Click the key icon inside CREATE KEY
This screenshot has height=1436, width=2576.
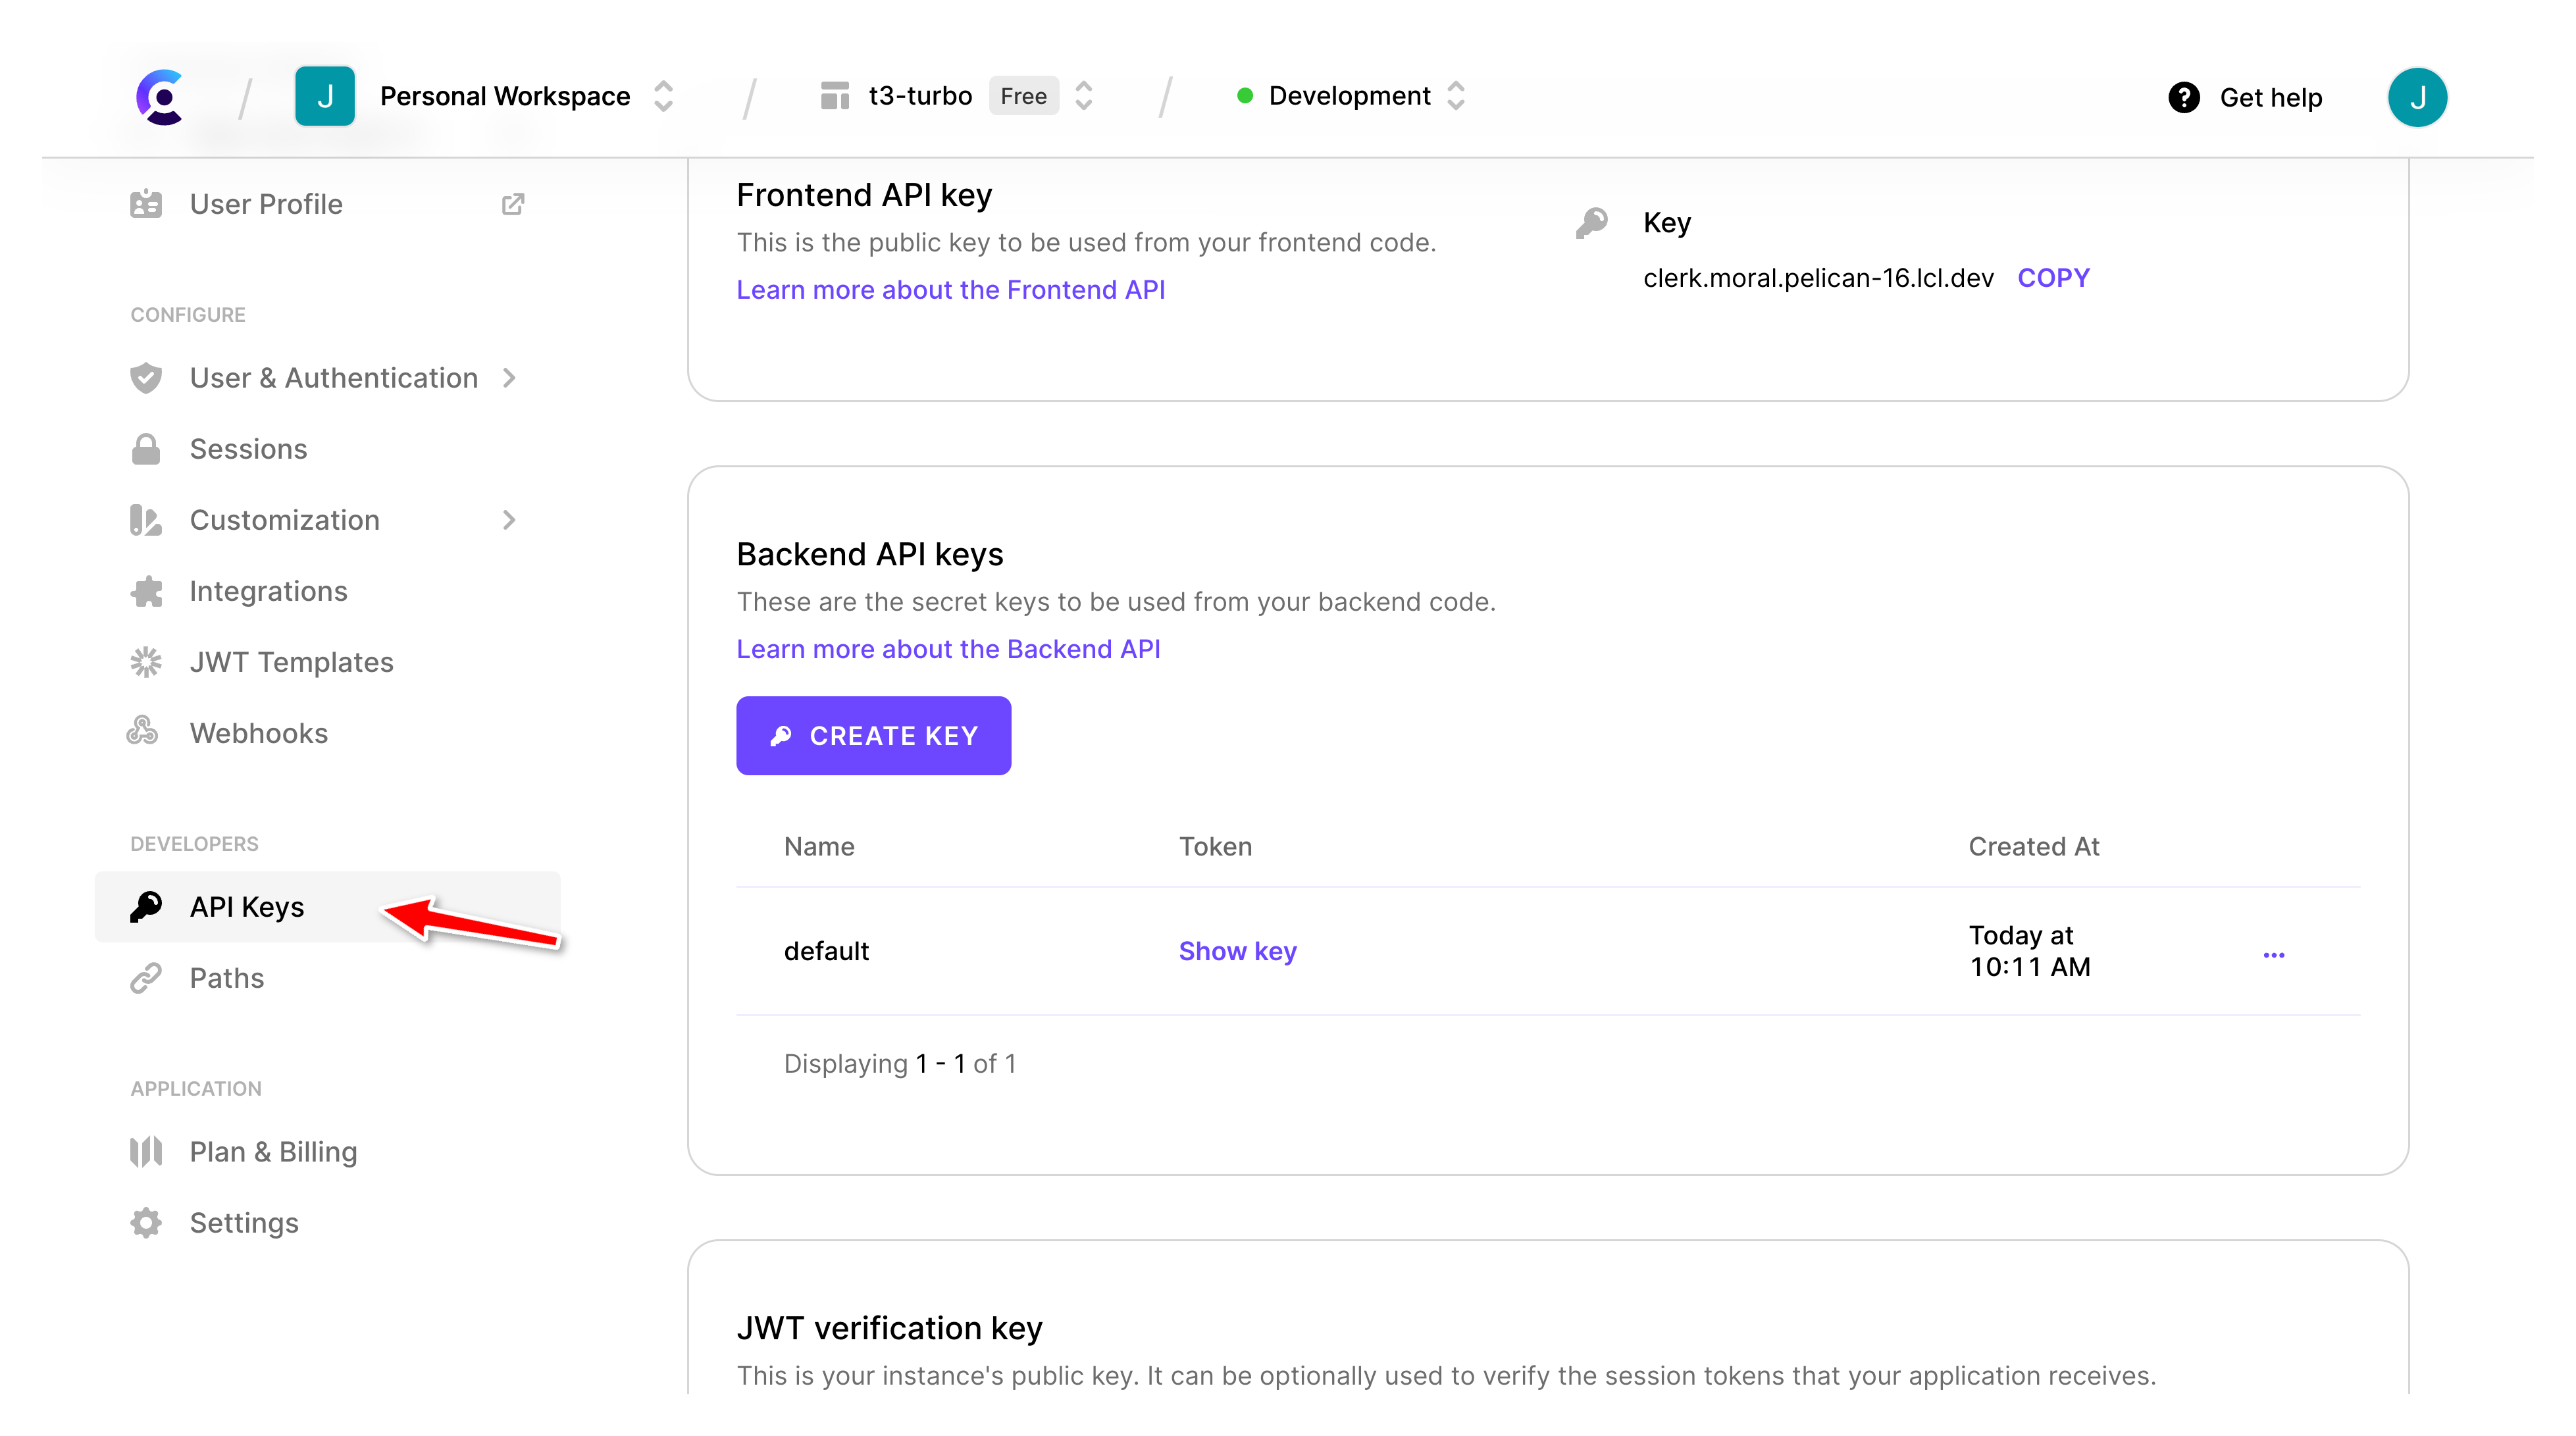781,736
